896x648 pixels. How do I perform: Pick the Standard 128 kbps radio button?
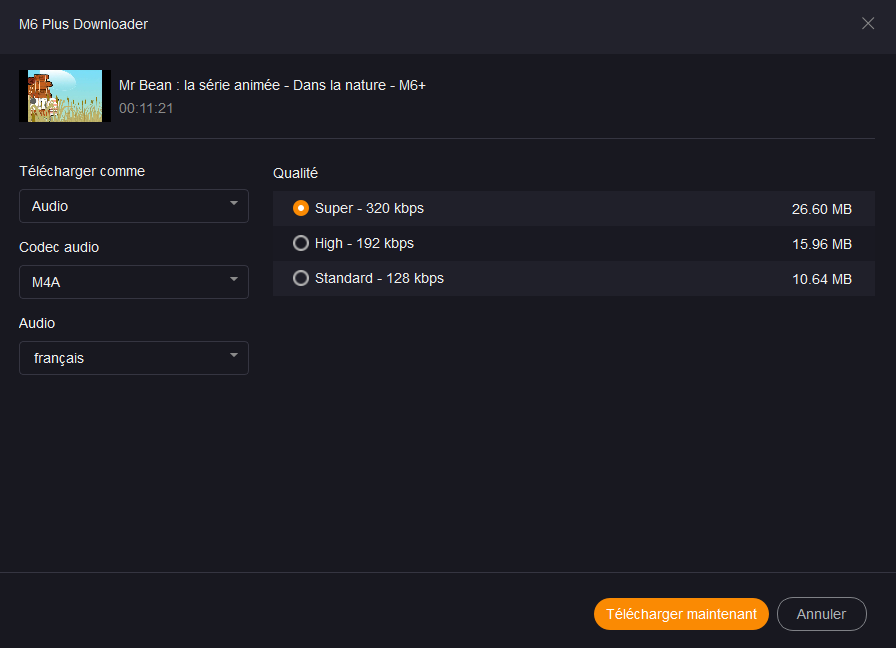click(301, 279)
